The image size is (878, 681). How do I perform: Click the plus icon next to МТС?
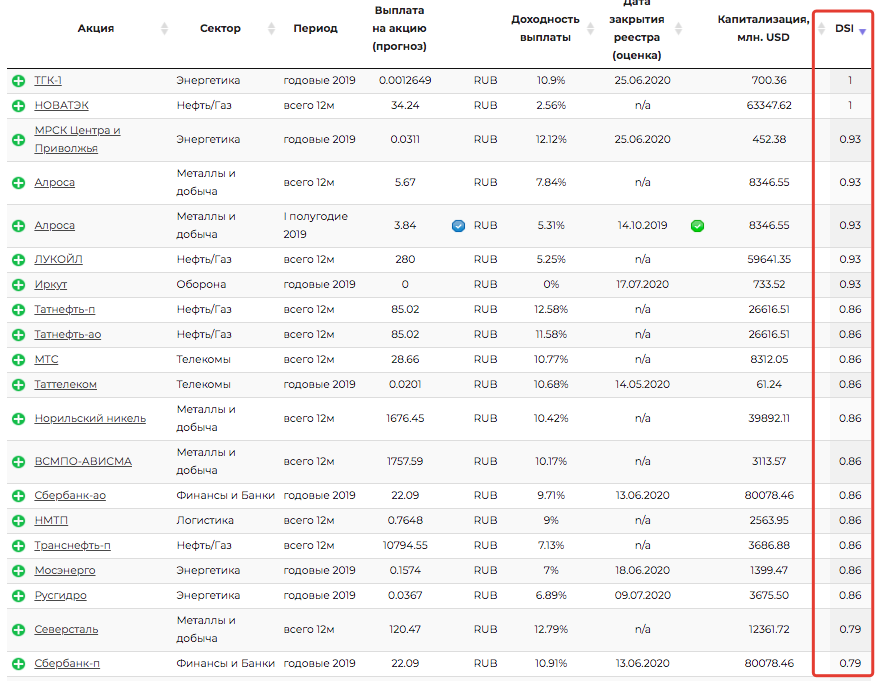18,360
